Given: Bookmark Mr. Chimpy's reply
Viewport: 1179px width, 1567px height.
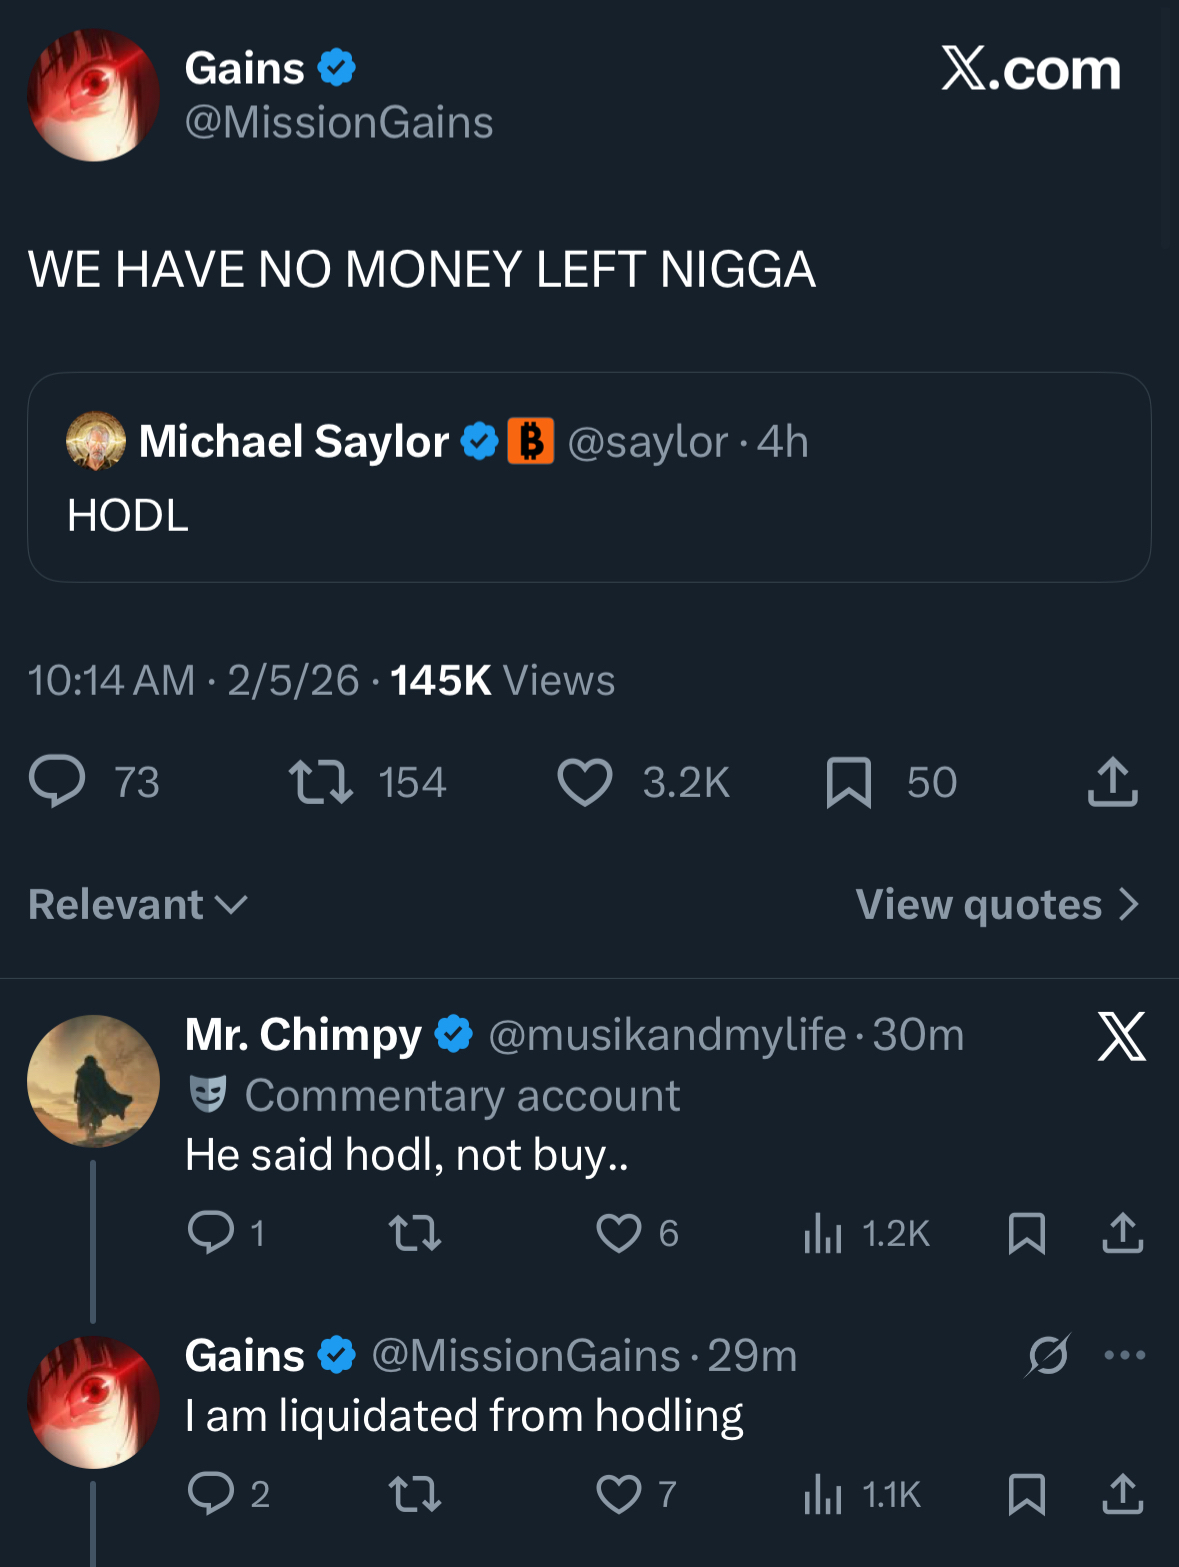Looking at the screenshot, I should pos(1027,1233).
